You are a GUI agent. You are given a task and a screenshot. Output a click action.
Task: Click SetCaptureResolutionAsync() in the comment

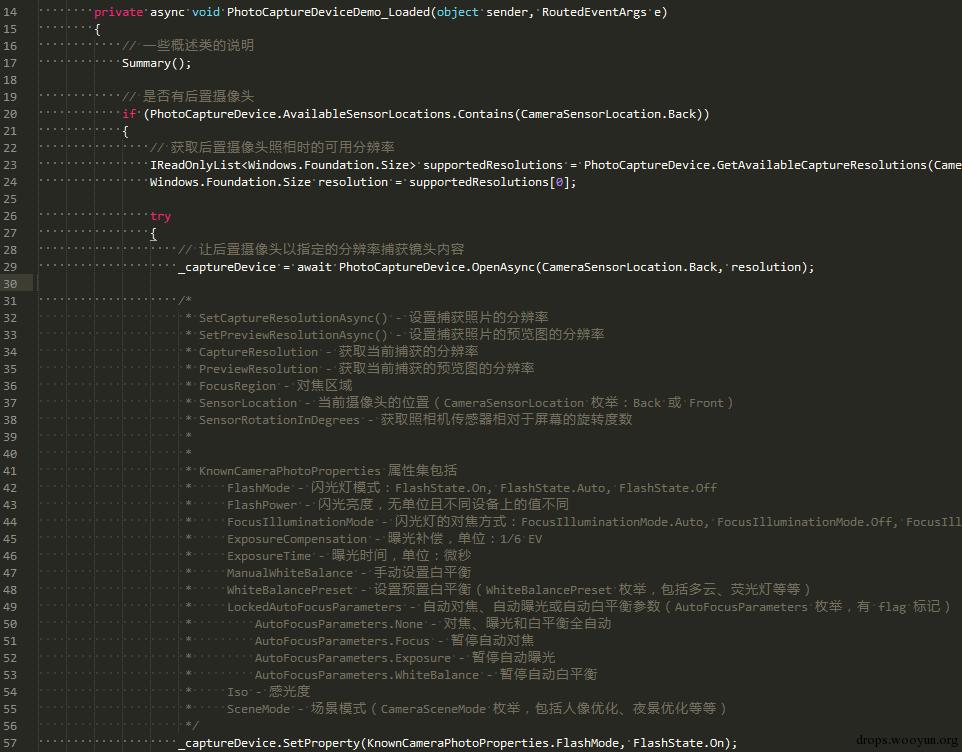click(x=293, y=318)
